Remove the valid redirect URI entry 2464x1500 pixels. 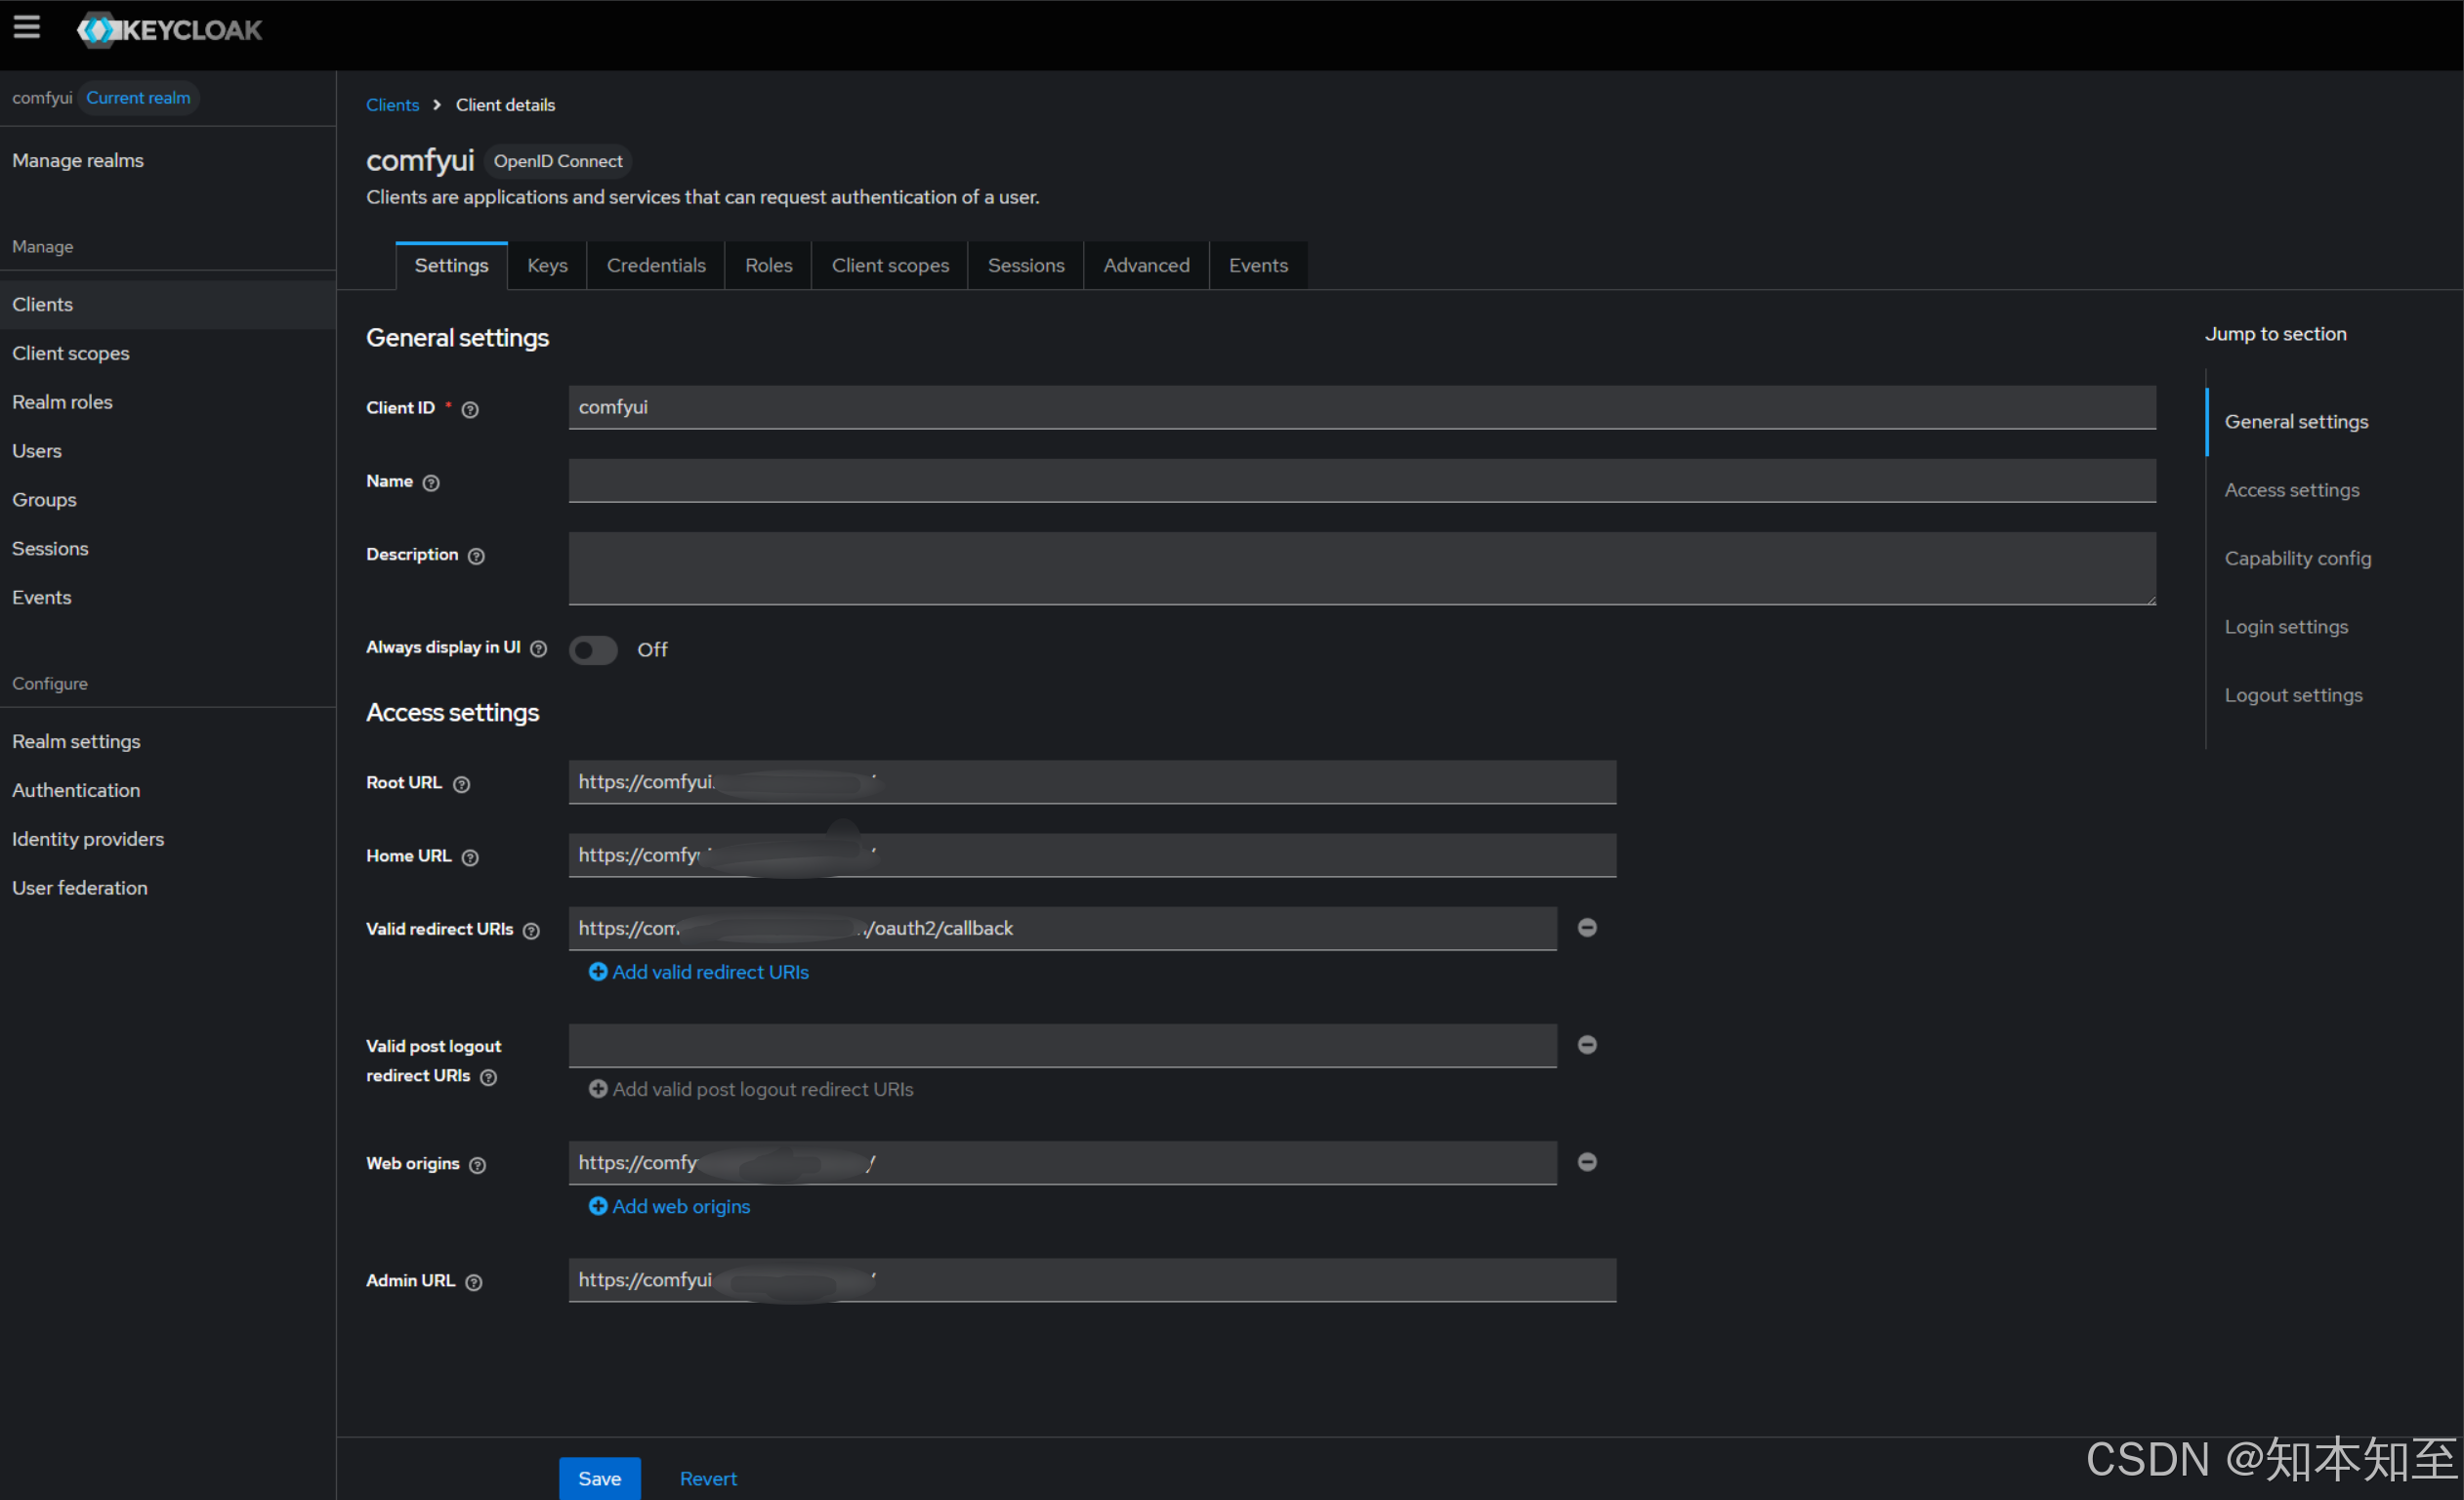pyautogui.click(x=1587, y=928)
